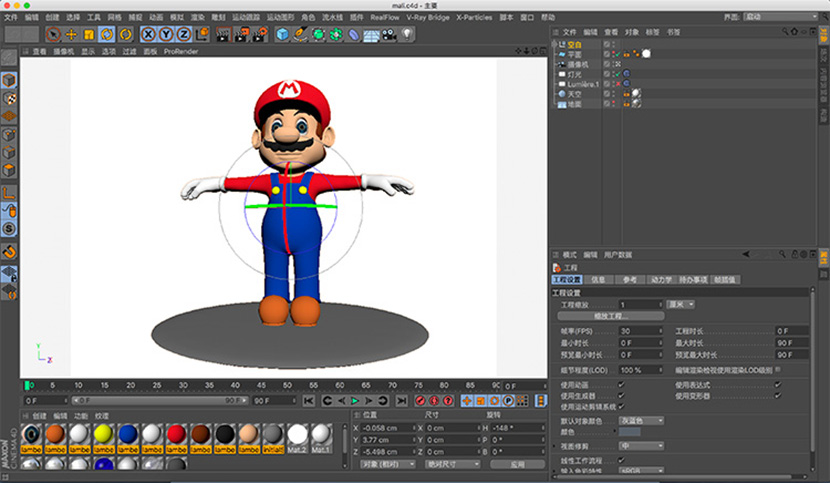Click the 缩放工程 button

(x=611, y=316)
